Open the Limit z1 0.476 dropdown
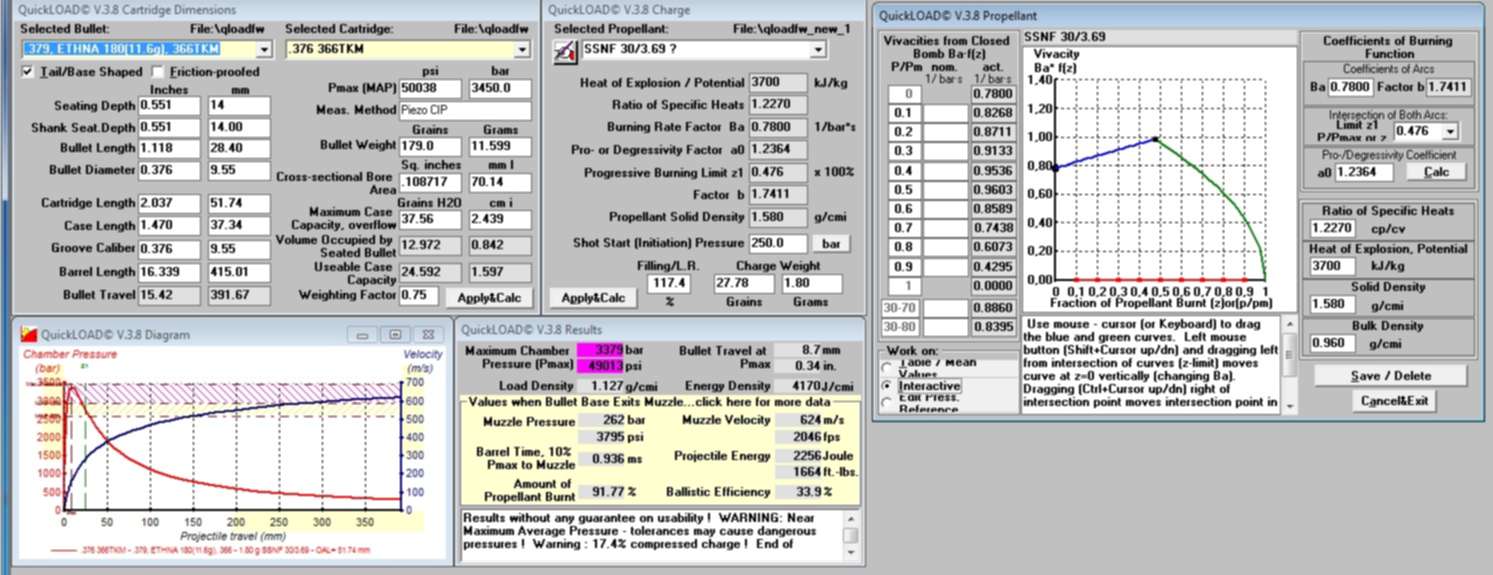The width and height of the screenshot is (1493, 575). click(x=1450, y=131)
